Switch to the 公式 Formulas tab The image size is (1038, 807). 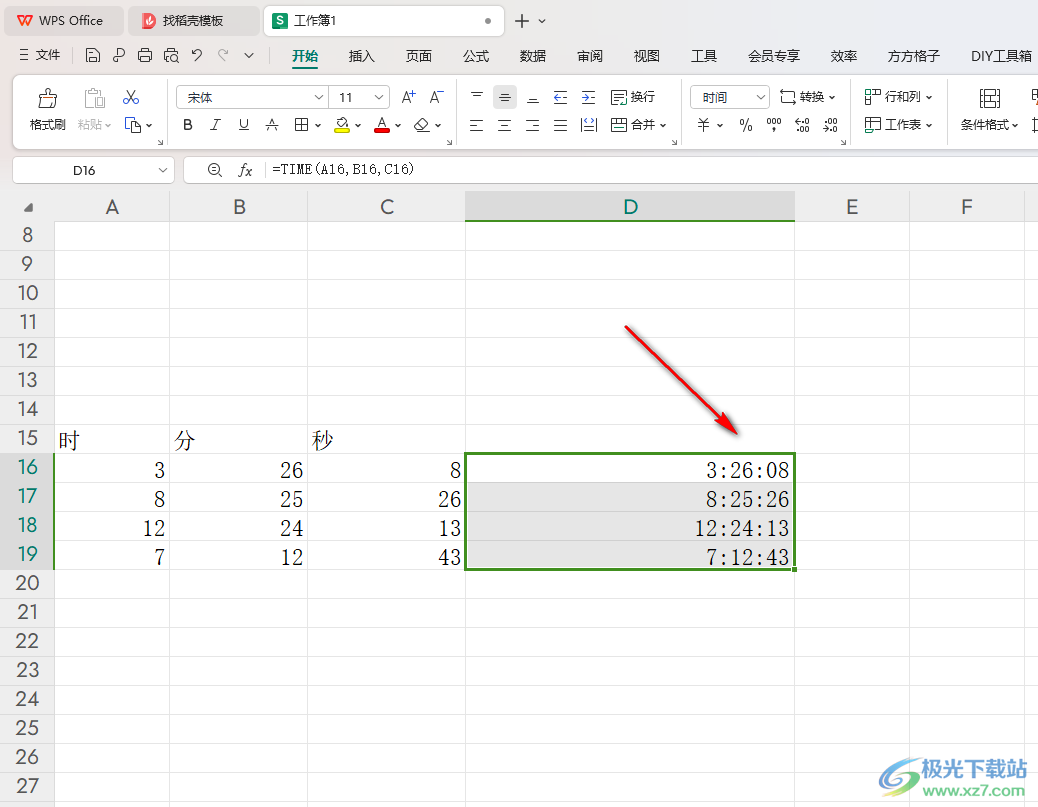point(476,56)
